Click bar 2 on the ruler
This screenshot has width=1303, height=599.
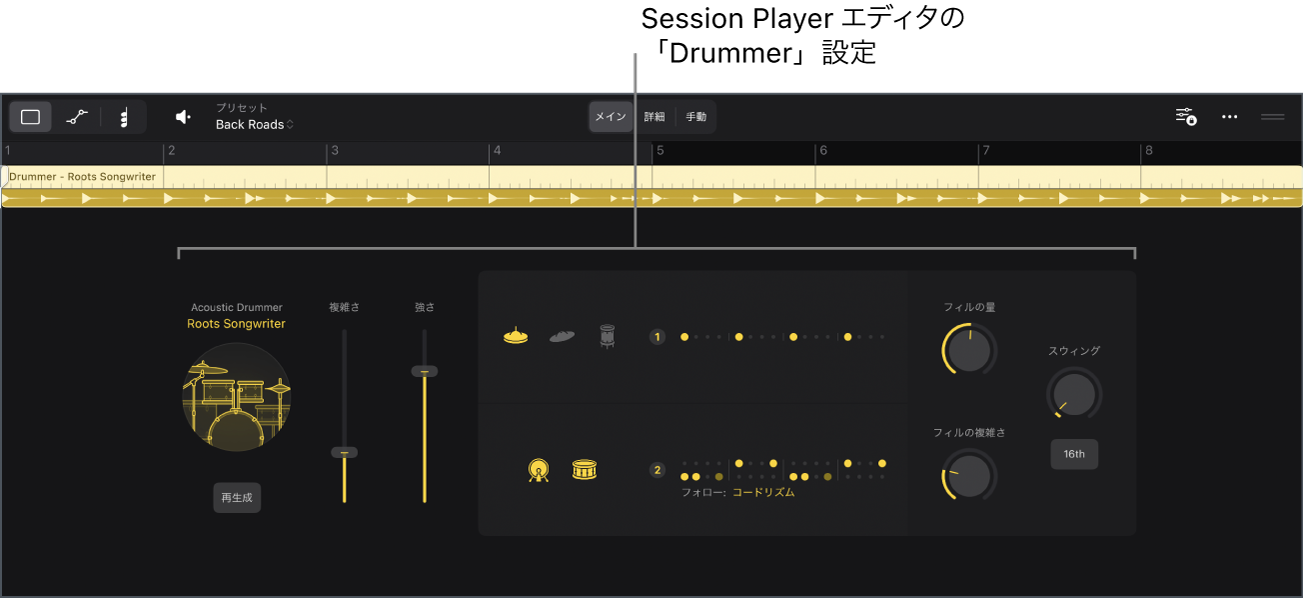point(172,151)
